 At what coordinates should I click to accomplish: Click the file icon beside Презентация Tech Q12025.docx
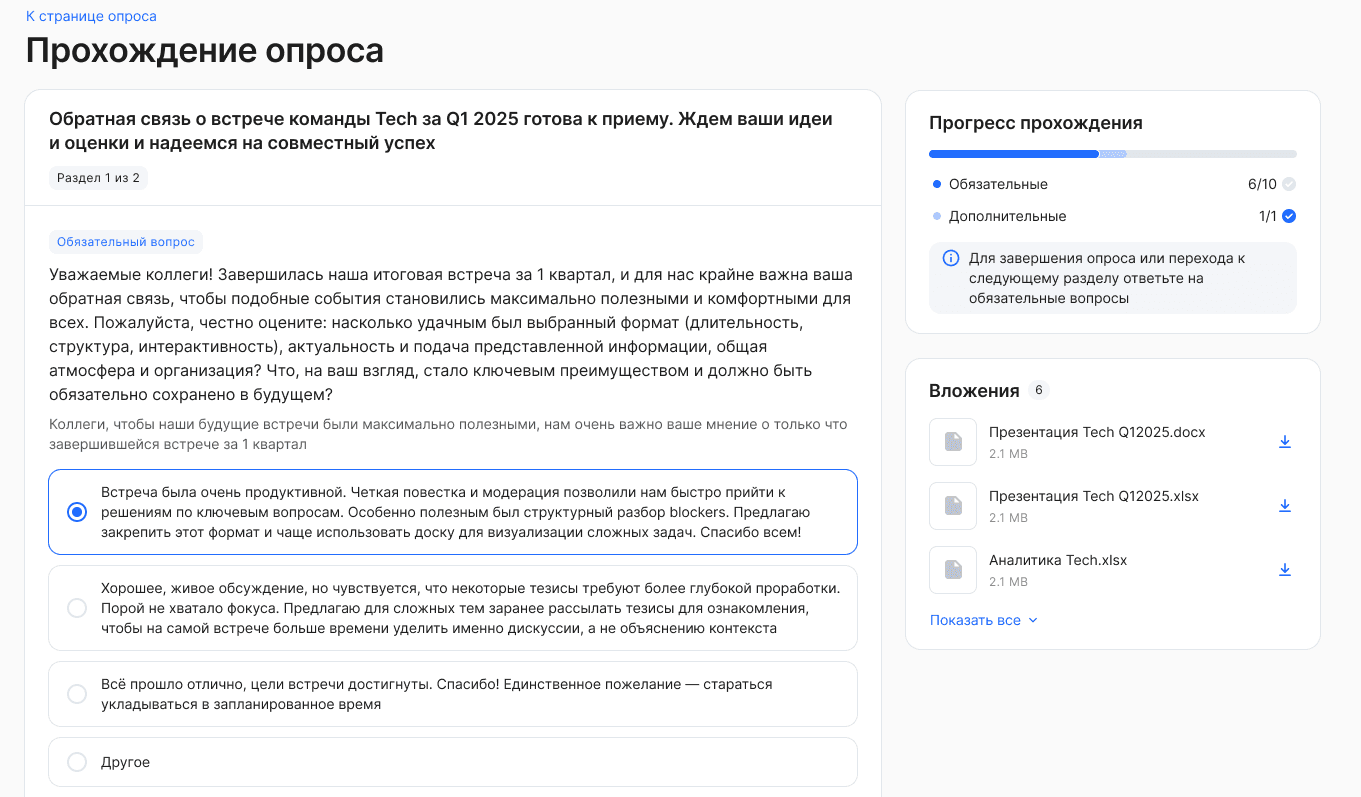point(952,441)
